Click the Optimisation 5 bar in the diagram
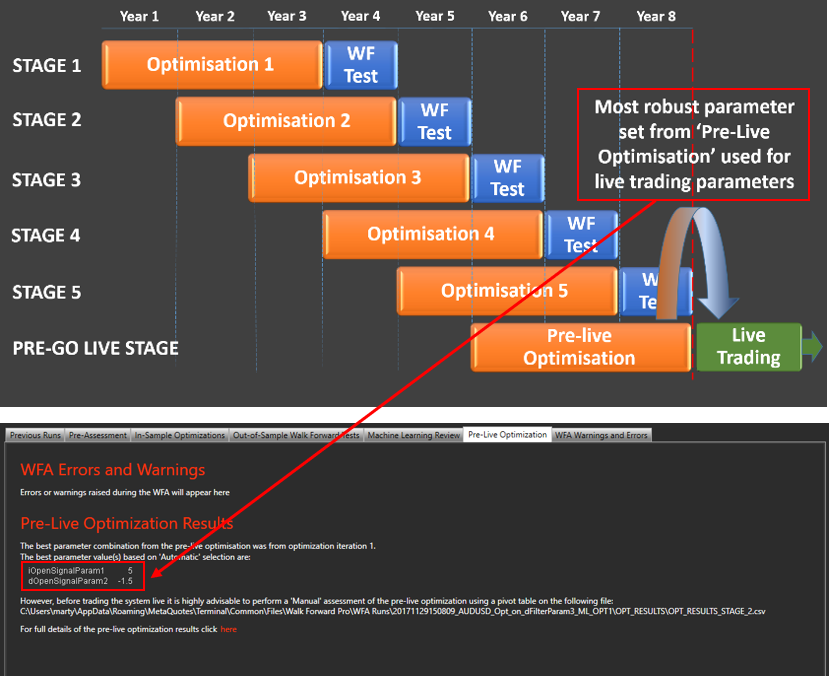The height and width of the screenshot is (676, 829). click(x=506, y=291)
